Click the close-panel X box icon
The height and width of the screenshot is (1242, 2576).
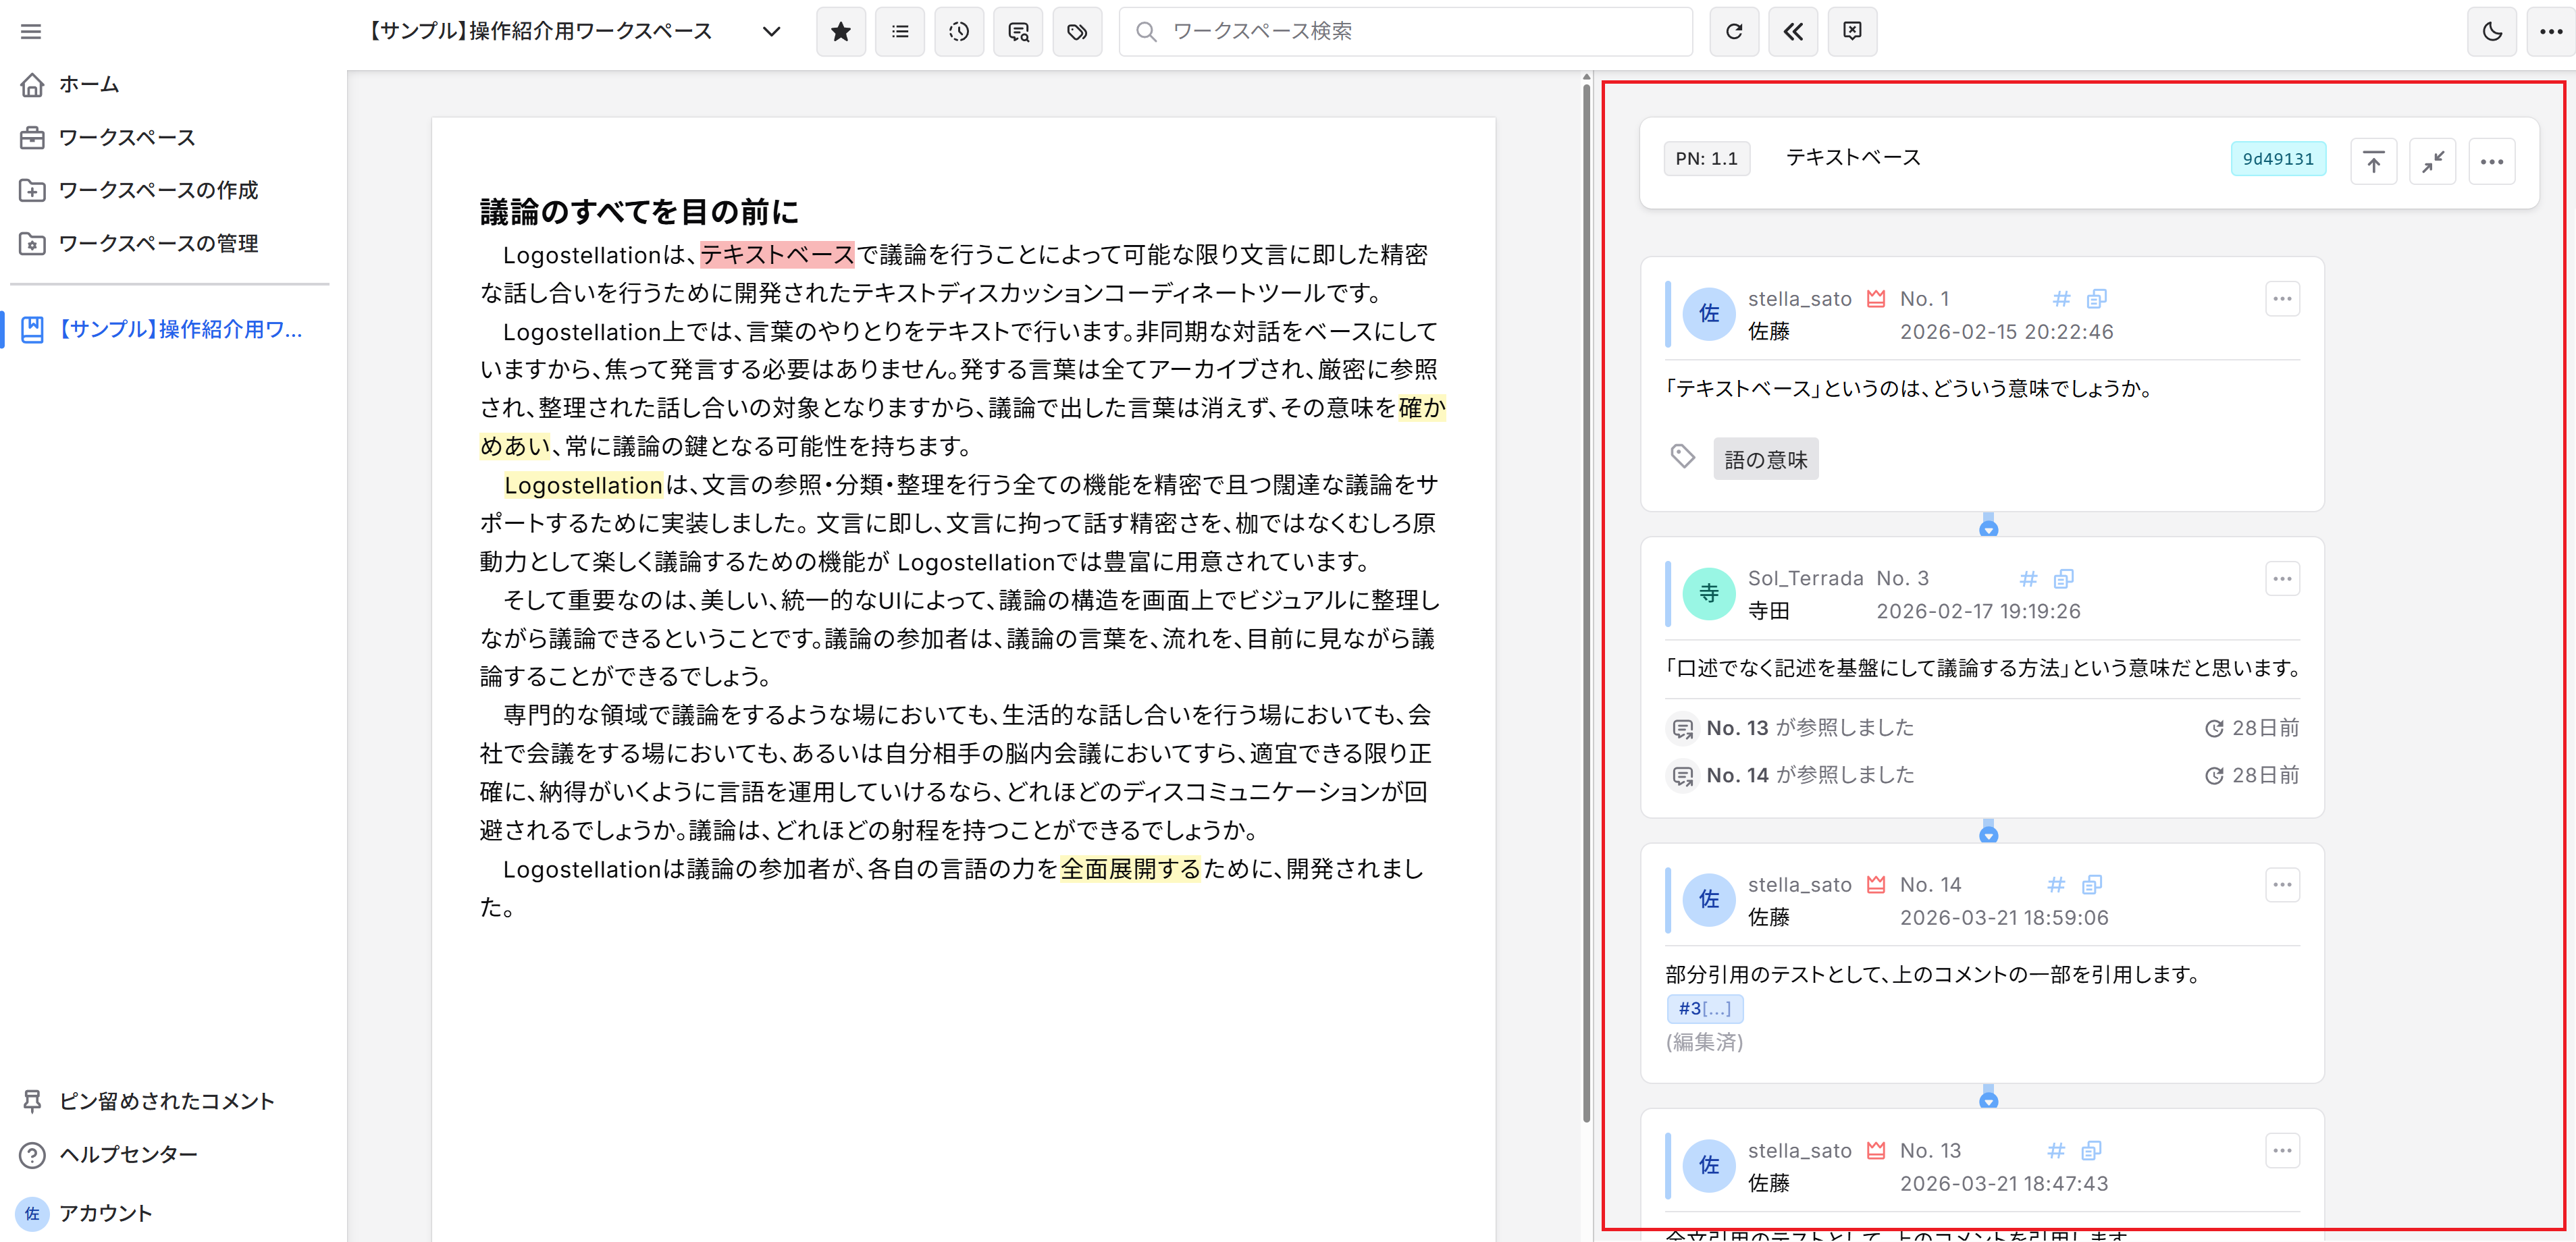click(1852, 32)
